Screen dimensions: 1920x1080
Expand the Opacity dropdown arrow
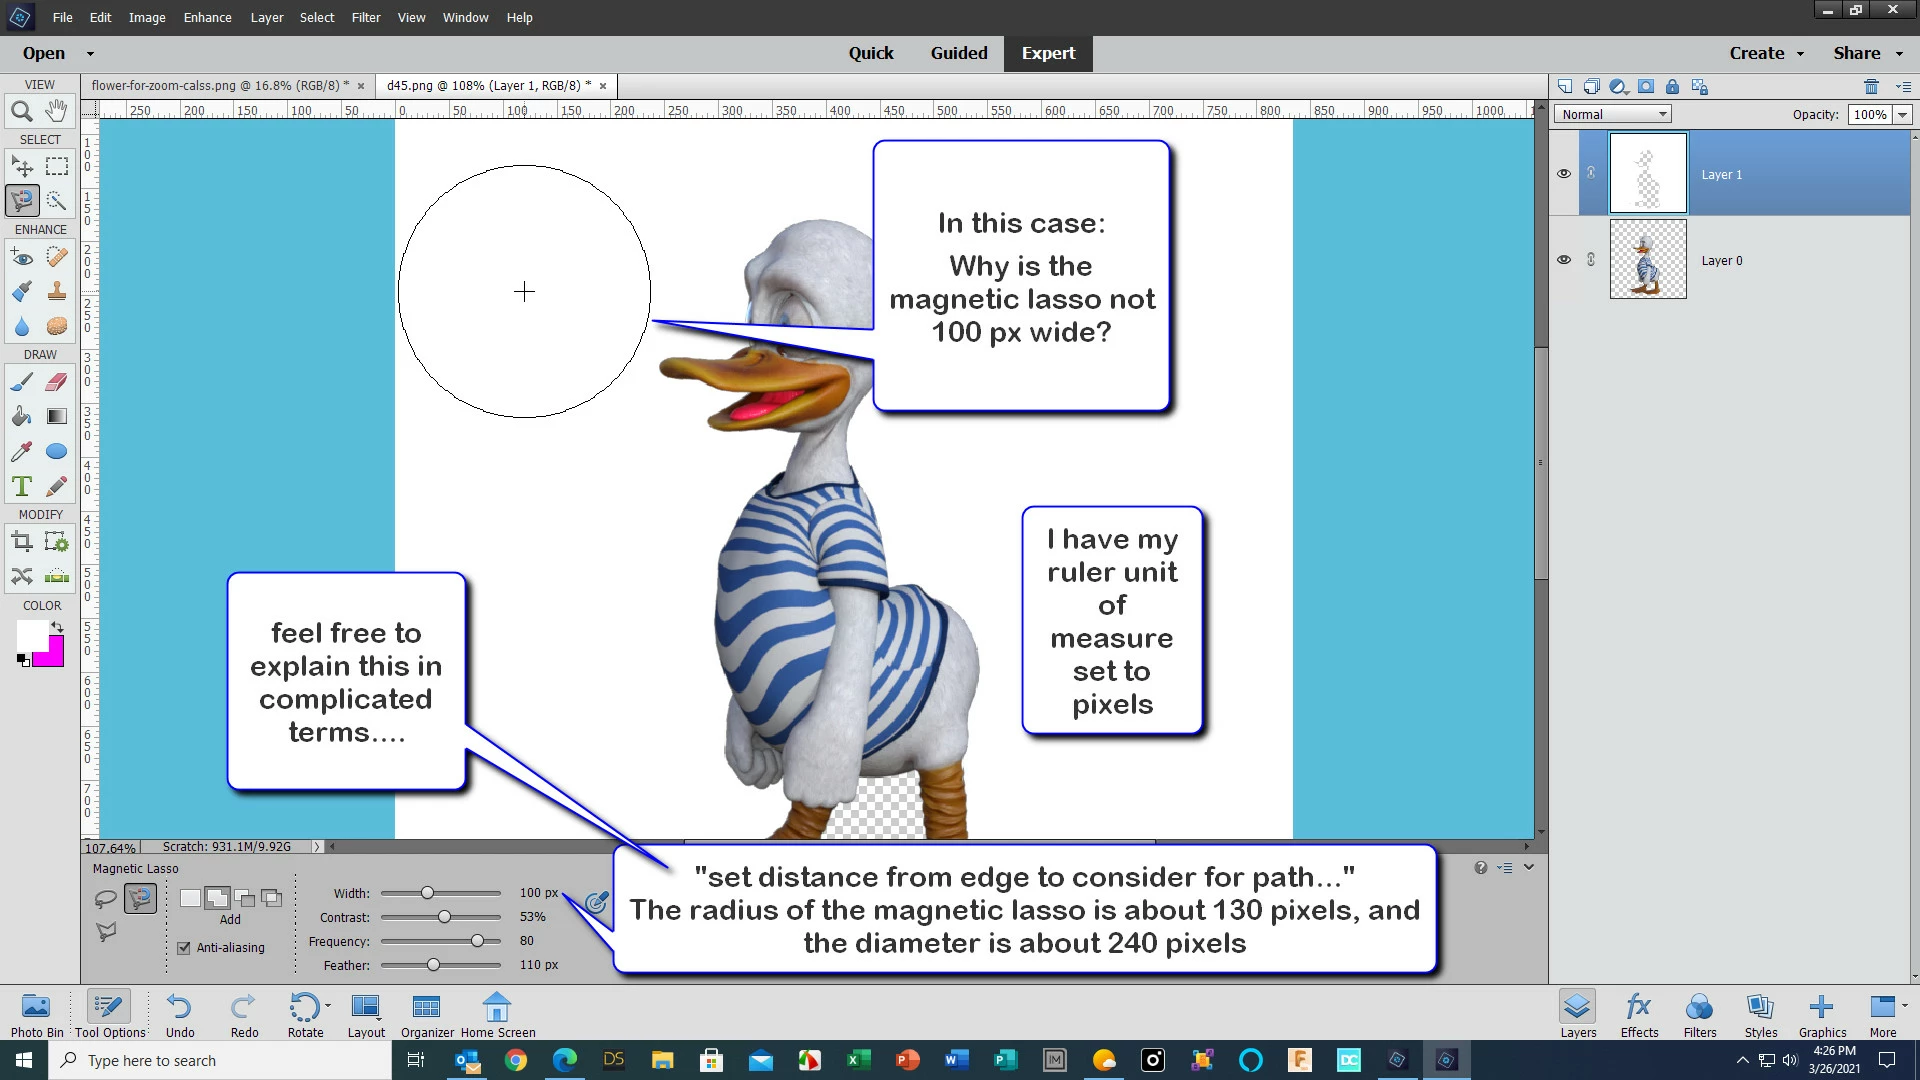(x=1902, y=115)
